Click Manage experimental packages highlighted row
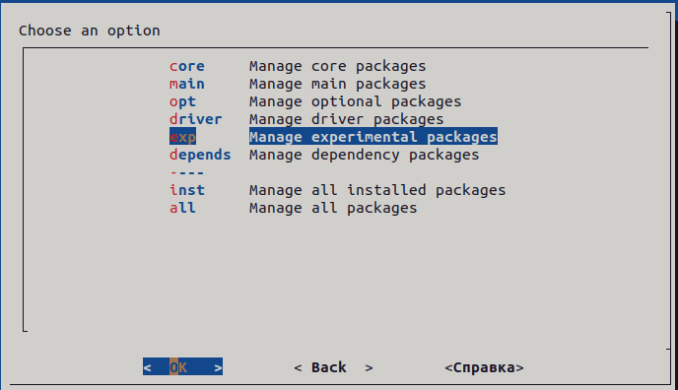This screenshot has height=390, width=678. pyautogui.click(x=373, y=137)
